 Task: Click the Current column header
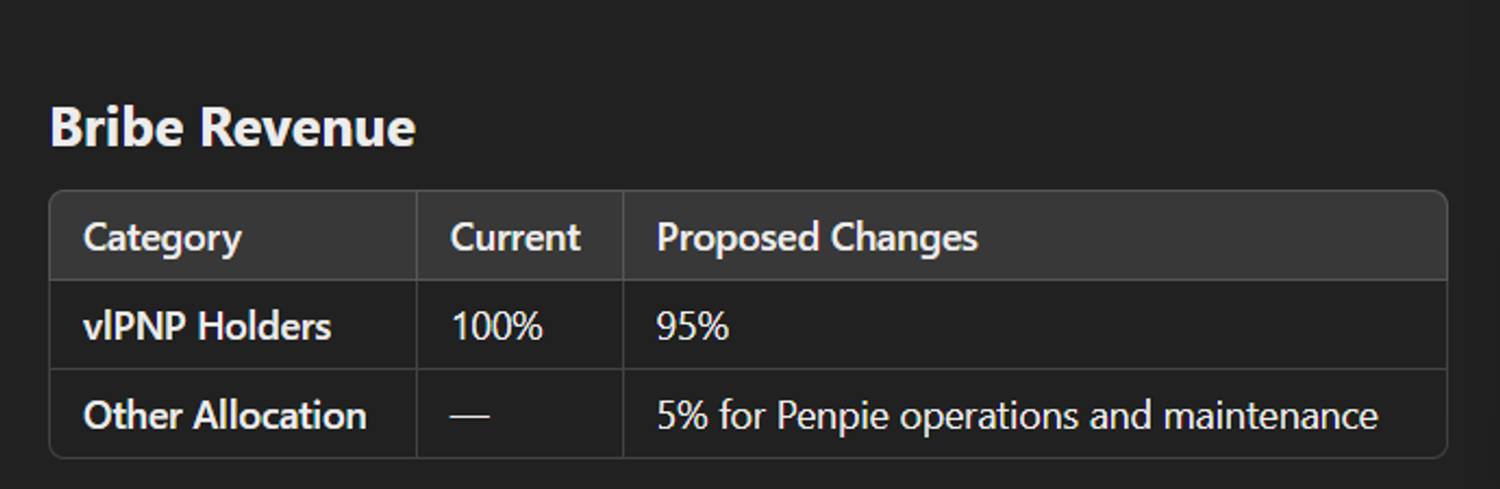pos(515,238)
